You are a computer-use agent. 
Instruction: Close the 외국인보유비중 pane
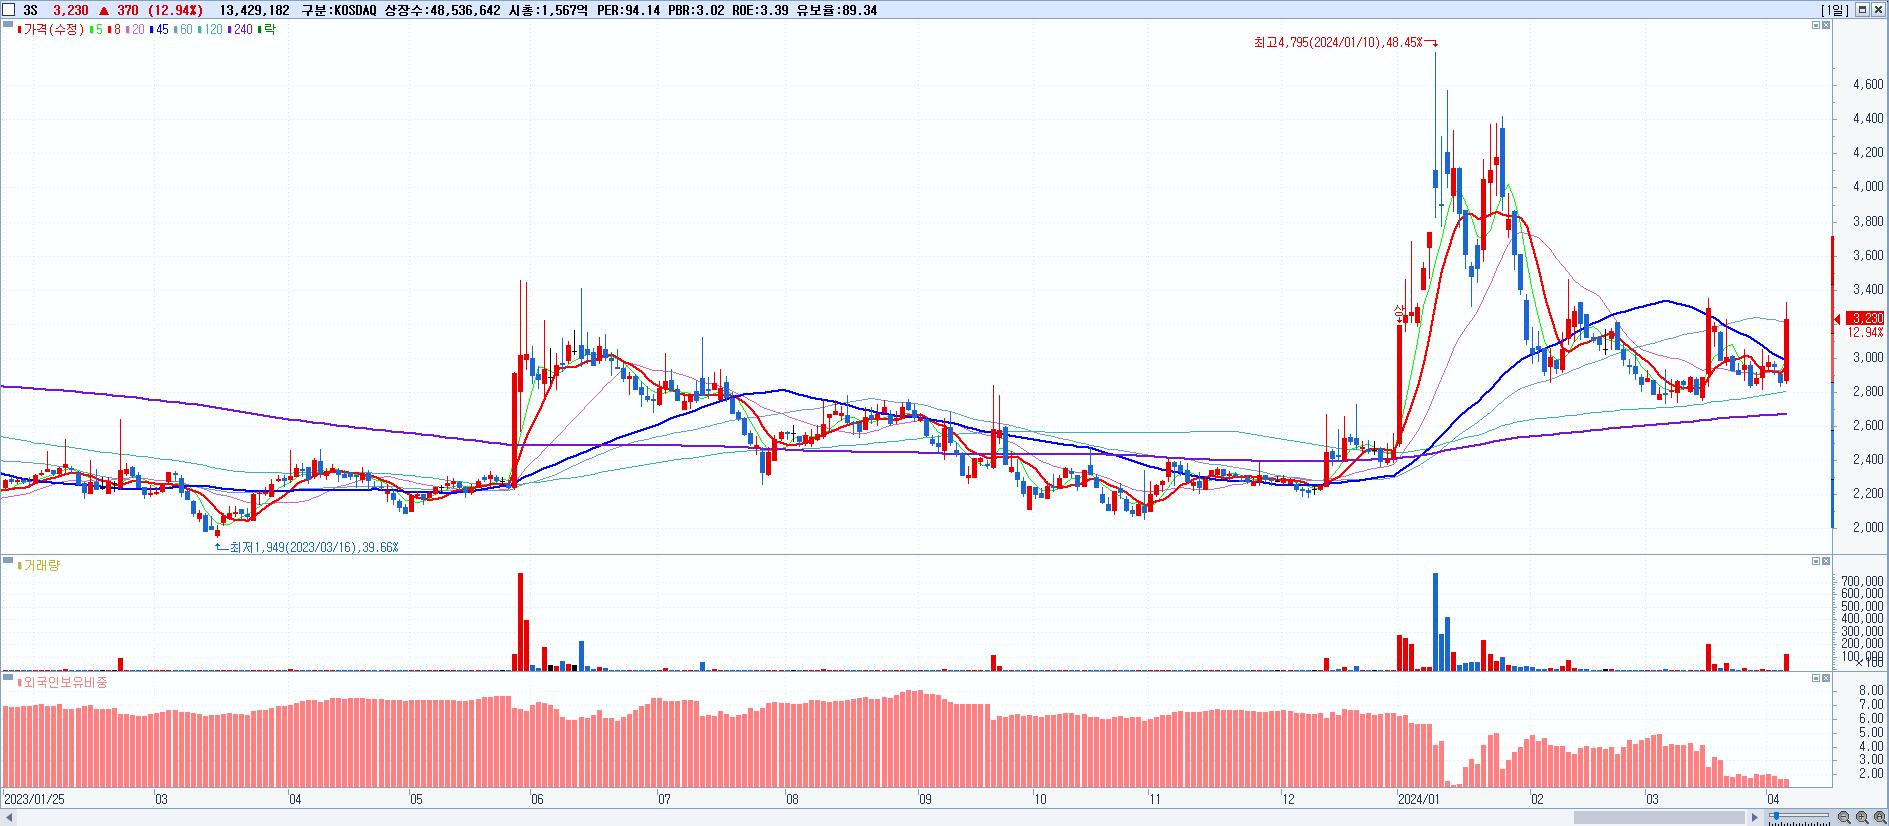coord(1826,678)
